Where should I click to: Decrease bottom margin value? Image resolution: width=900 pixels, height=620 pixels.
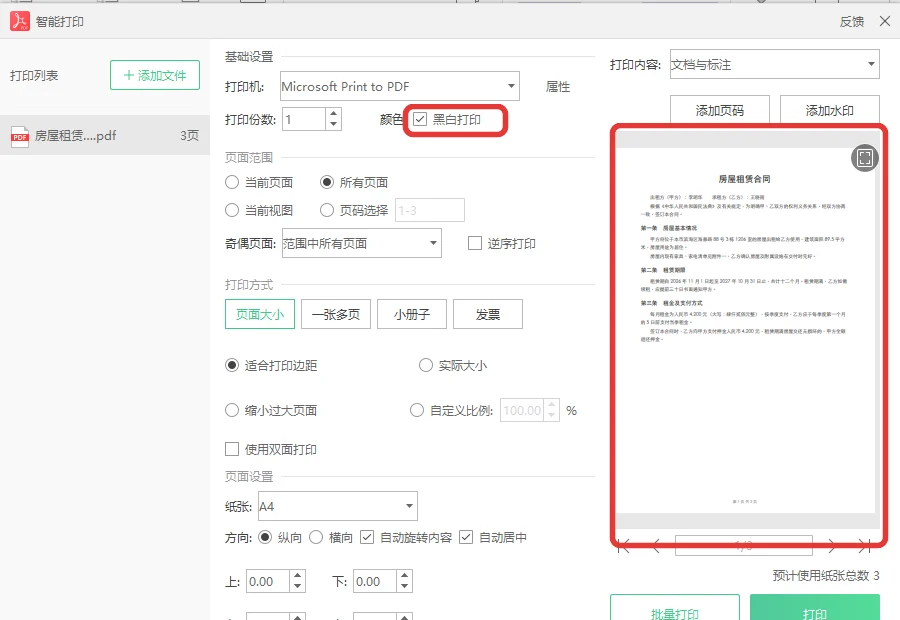pyautogui.click(x=405, y=587)
